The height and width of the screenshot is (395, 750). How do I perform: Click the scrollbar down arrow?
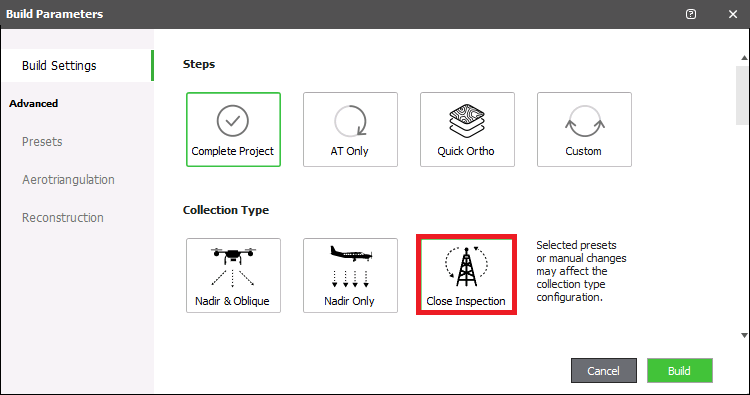pyautogui.click(x=744, y=335)
